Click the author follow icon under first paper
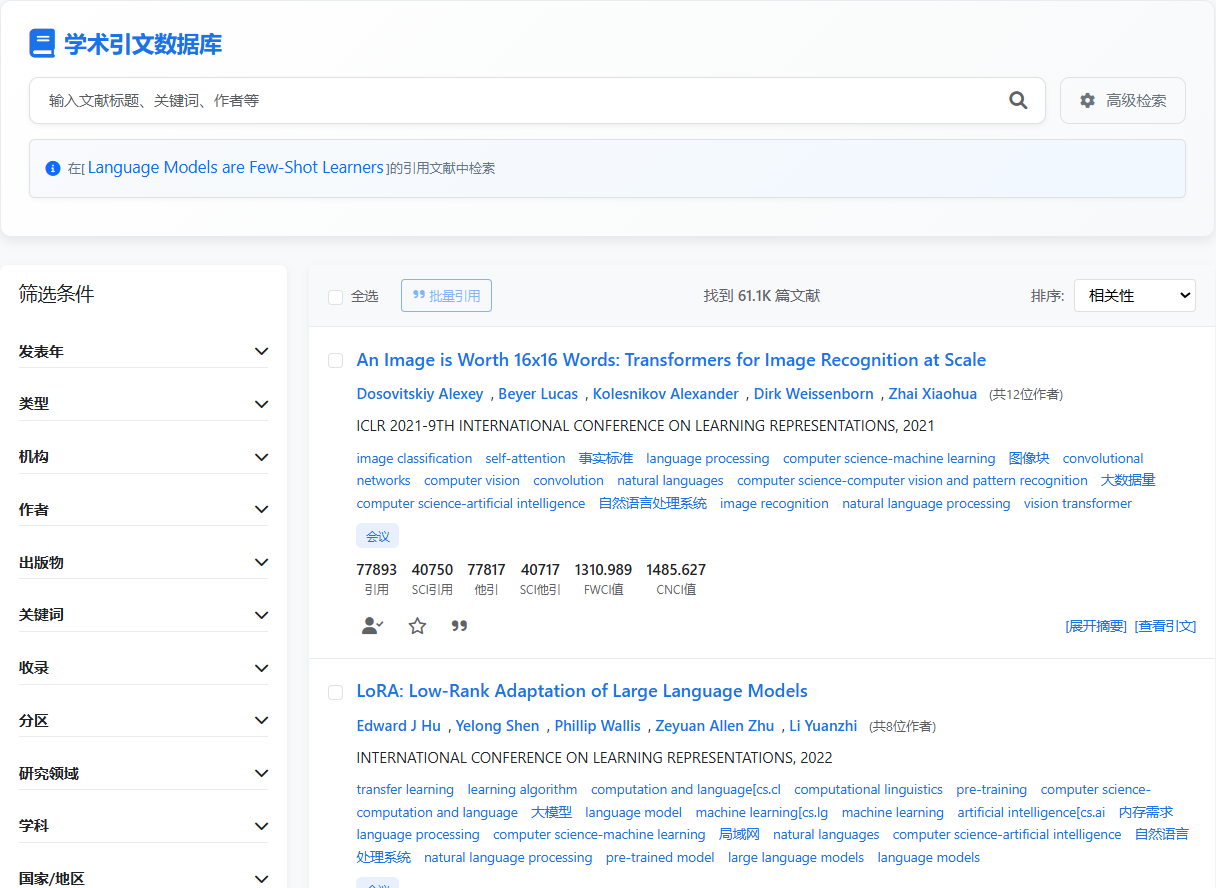 [x=372, y=626]
